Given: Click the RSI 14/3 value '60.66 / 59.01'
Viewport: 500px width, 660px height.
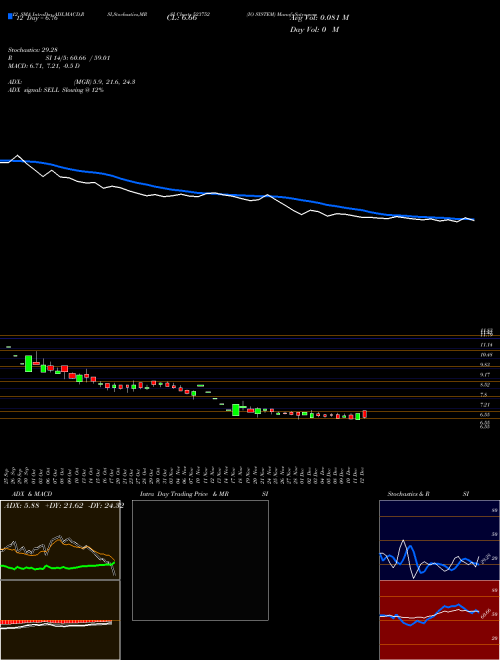Looking at the screenshot, I should click(x=88, y=58).
